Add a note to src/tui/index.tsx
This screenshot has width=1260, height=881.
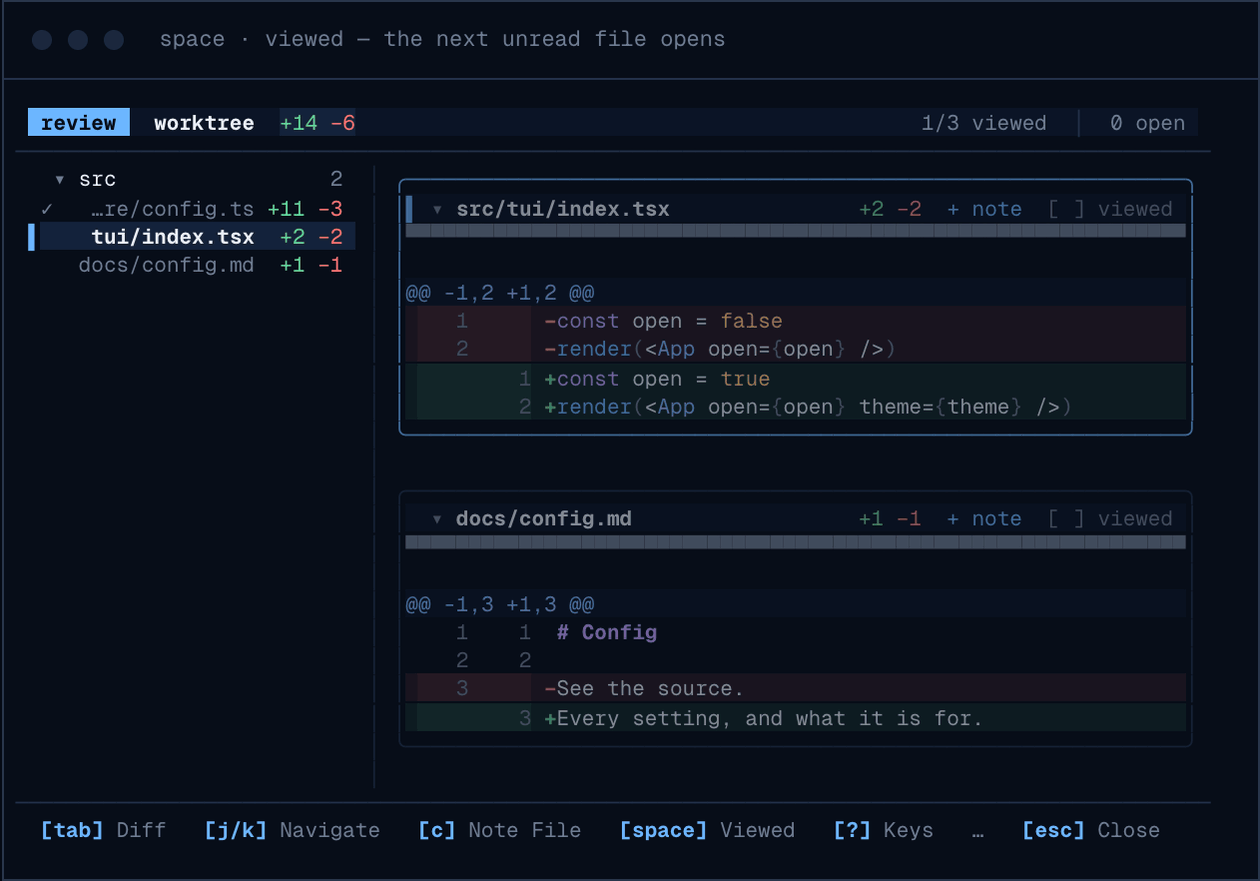point(984,209)
